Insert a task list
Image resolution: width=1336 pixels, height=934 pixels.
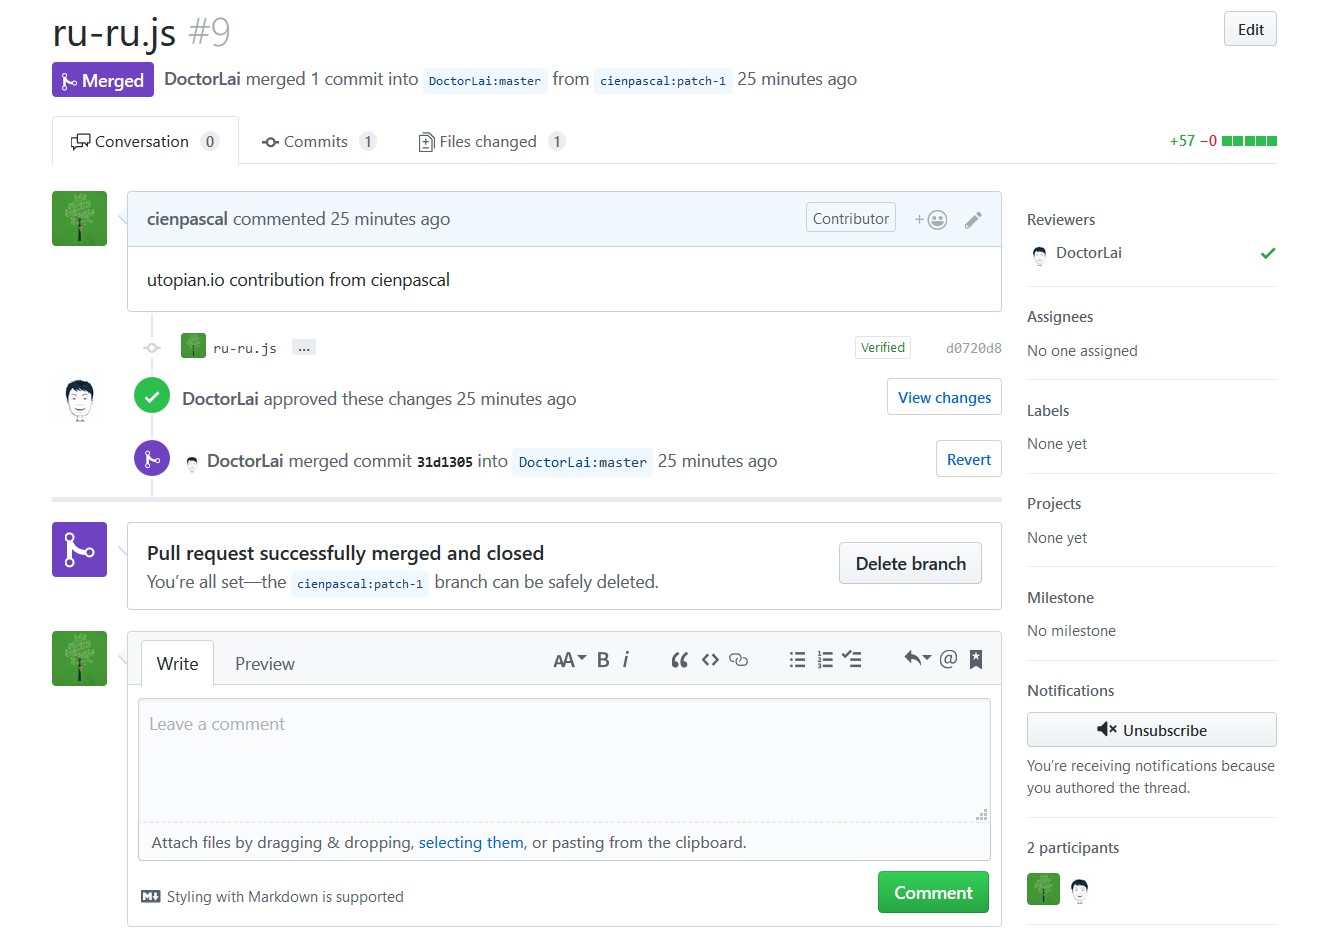[852, 659]
